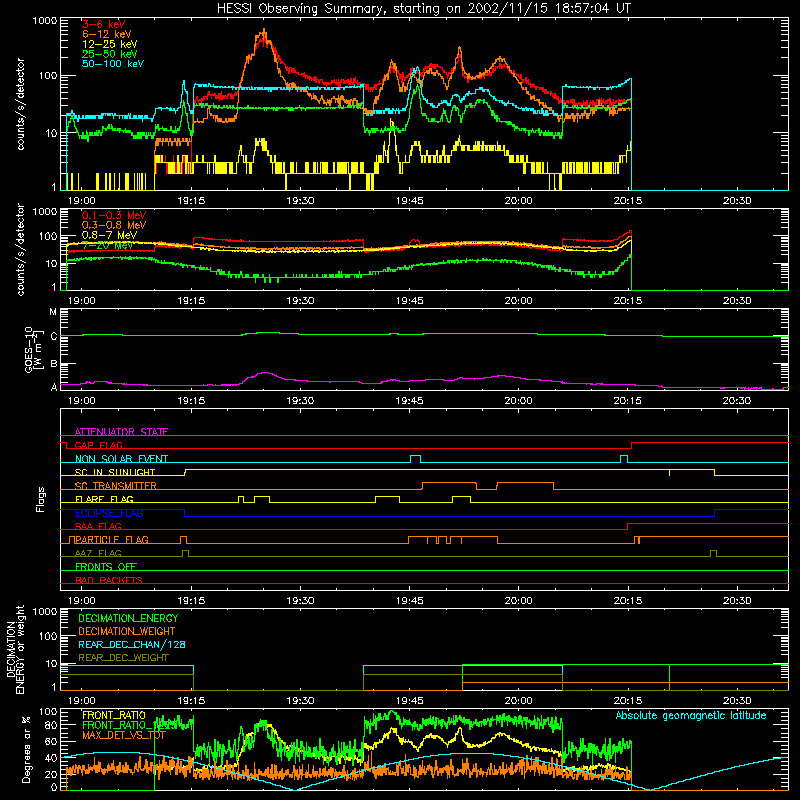
Task: Click the 1000 tick of top keV panel
Action: pyautogui.click(x=45, y=21)
